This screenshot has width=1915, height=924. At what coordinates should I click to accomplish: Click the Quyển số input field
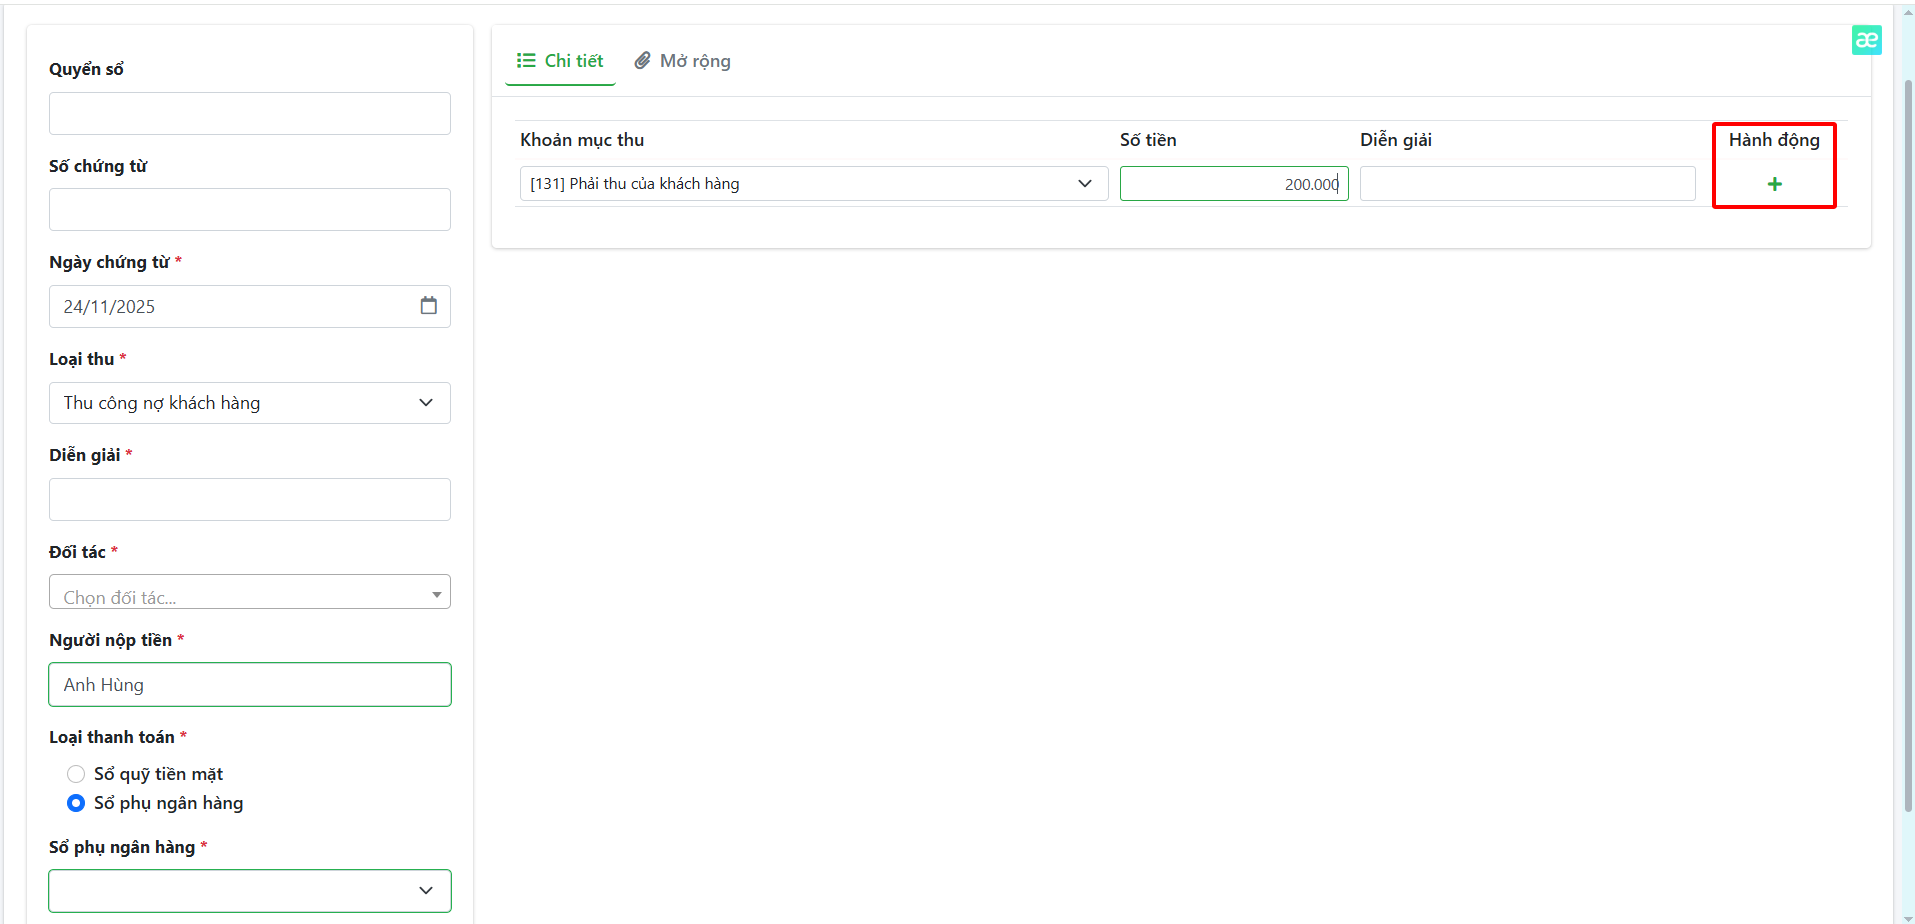pos(249,114)
